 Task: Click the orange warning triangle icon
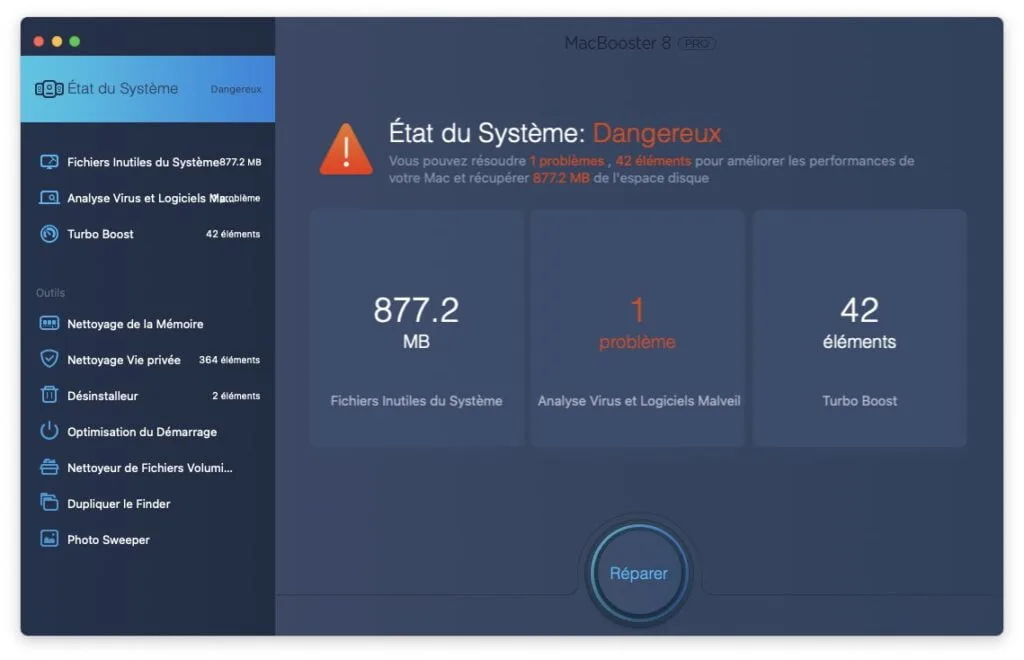346,149
